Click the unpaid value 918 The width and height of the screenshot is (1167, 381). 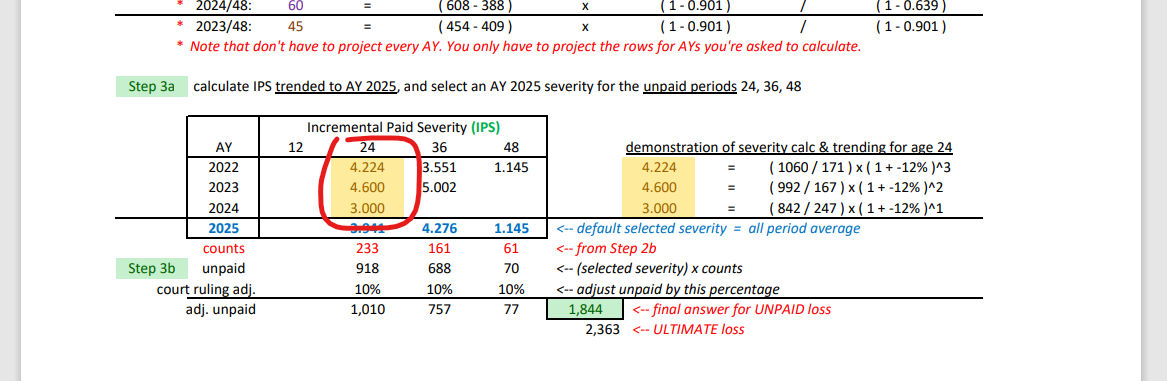368,269
